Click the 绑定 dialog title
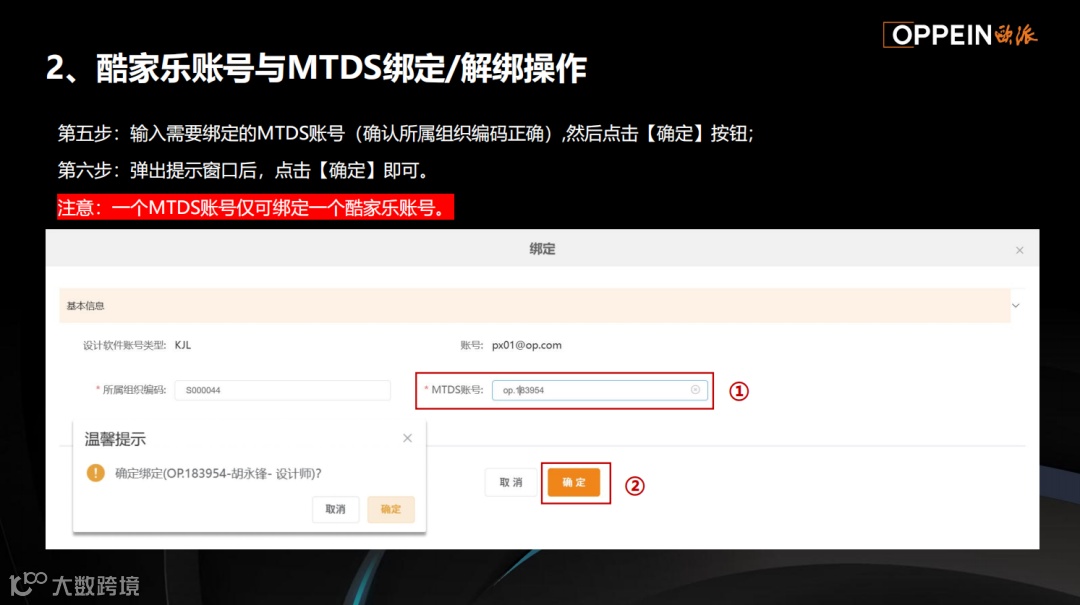The width and height of the screenshot is (1080, 605). point(542,249)
